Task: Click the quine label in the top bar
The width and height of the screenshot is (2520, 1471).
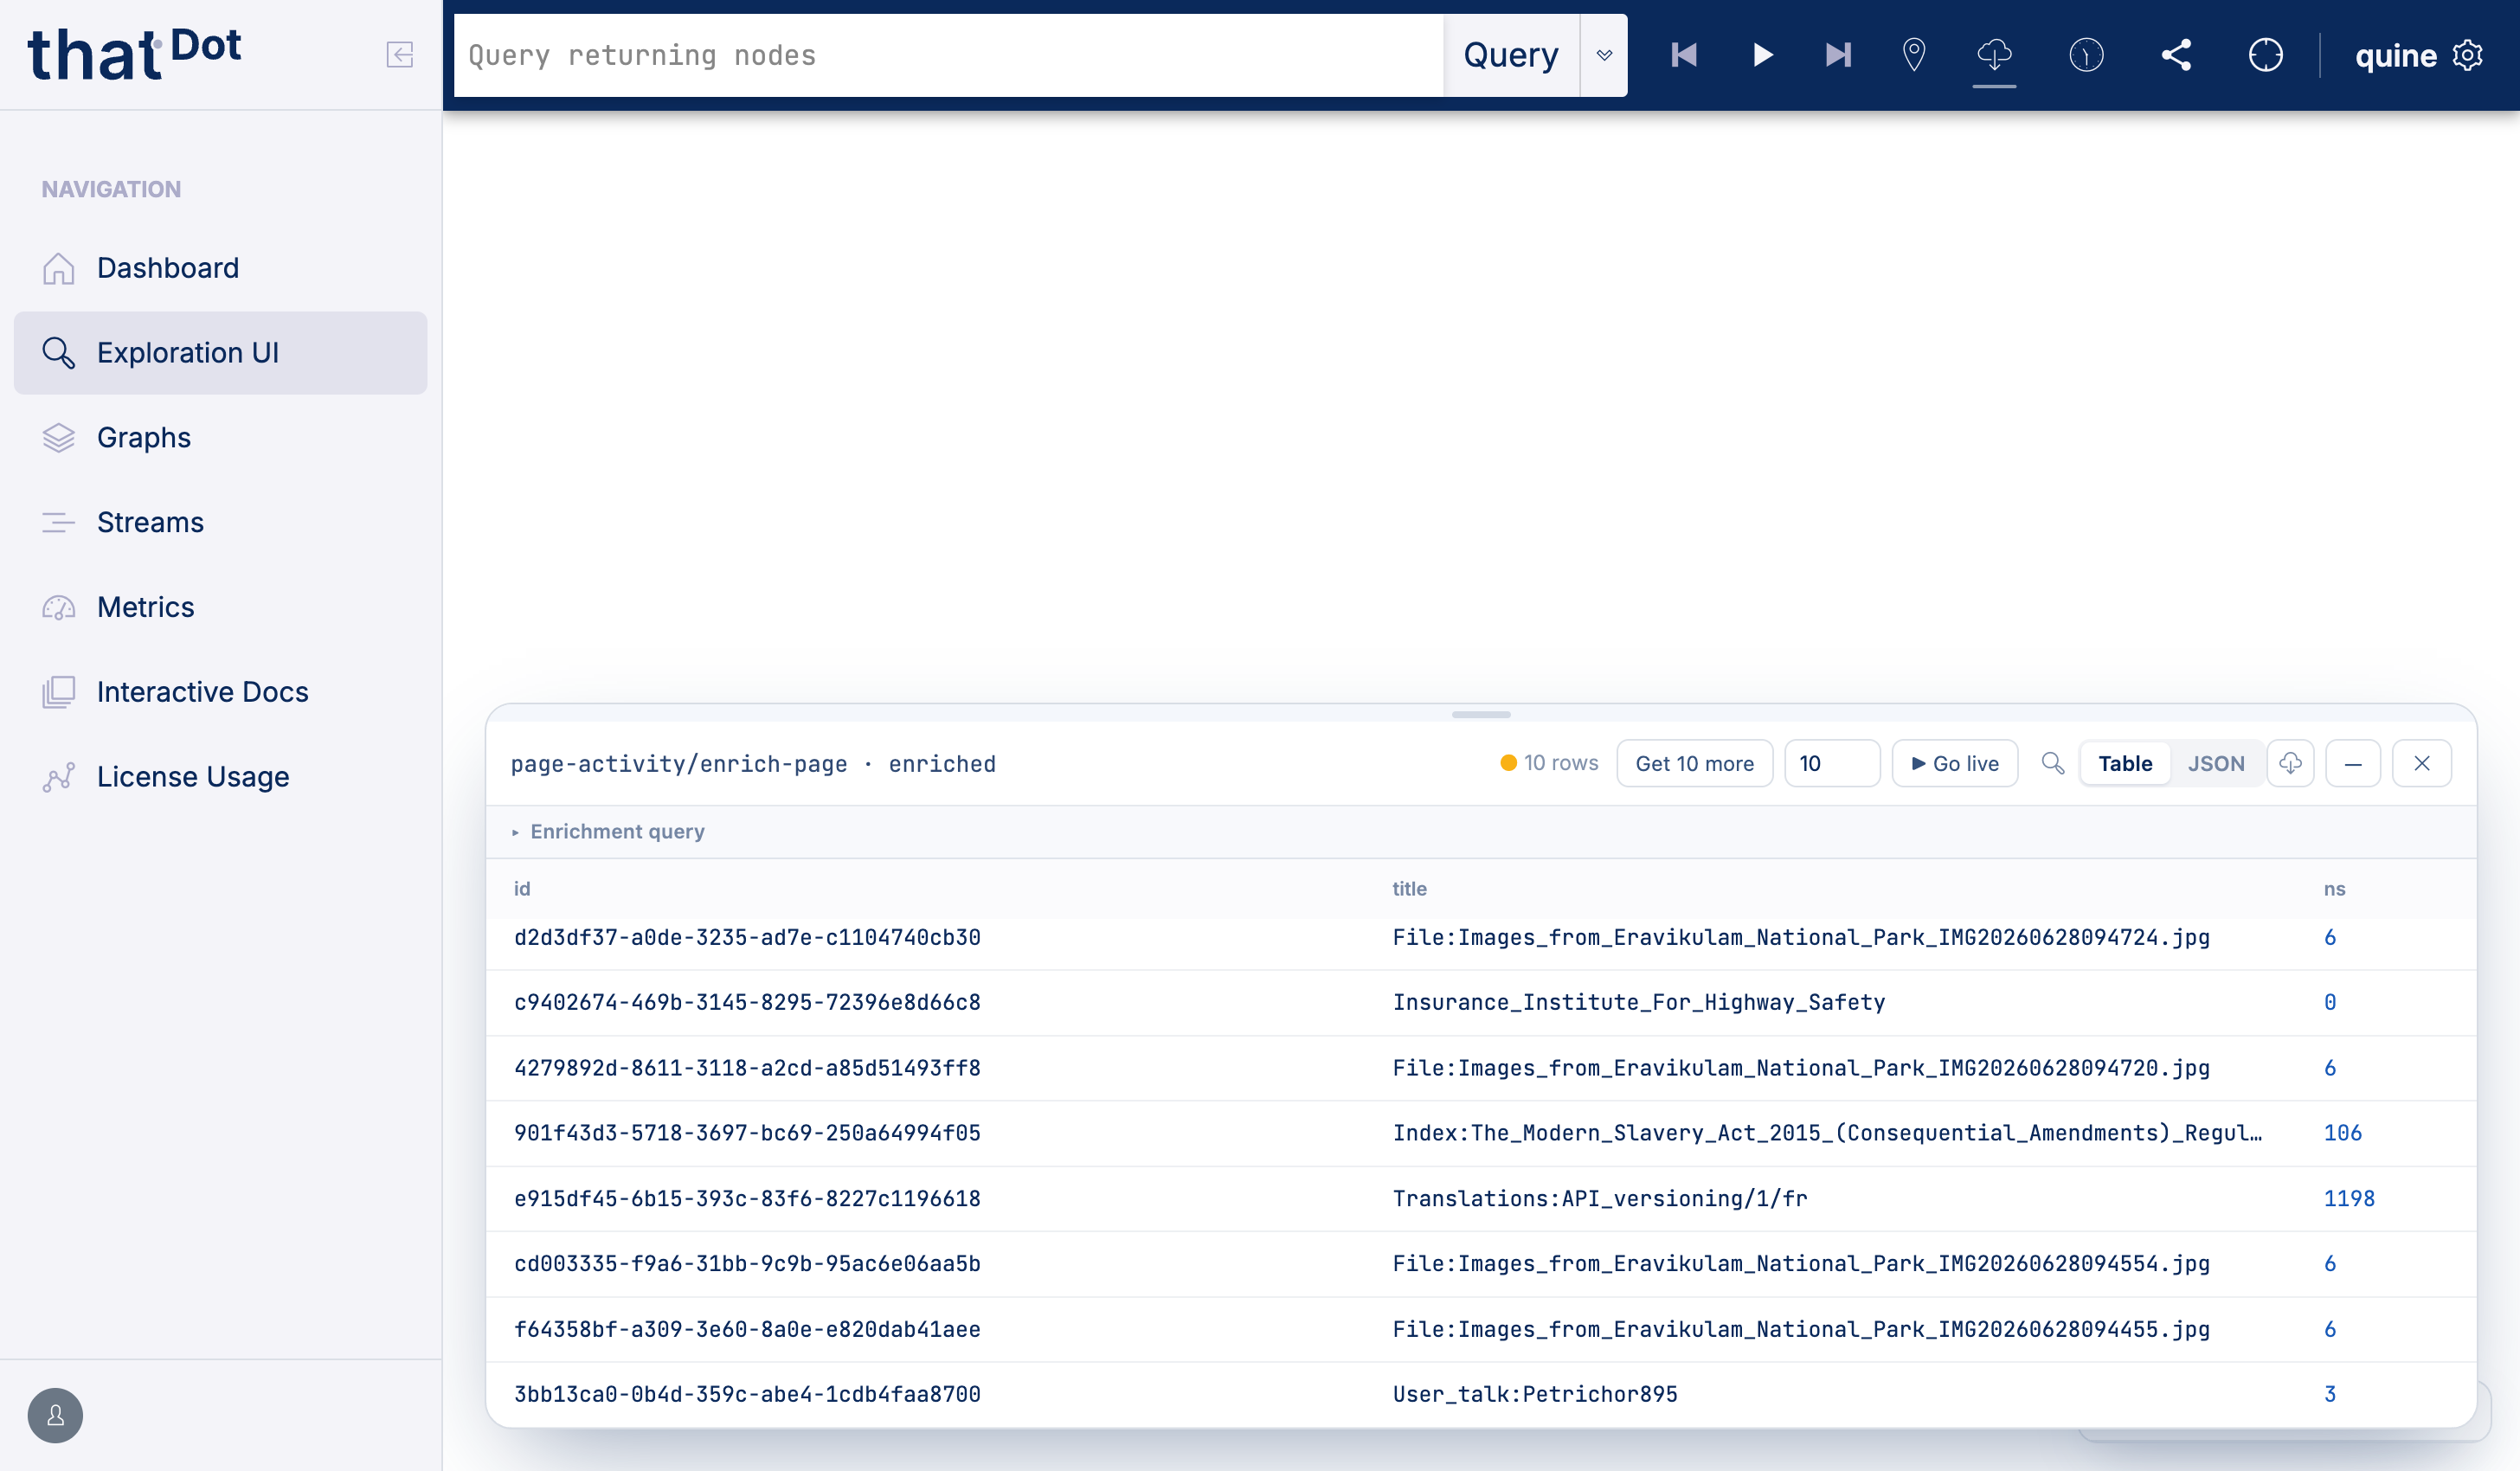Action: (x=2395, y=55)
